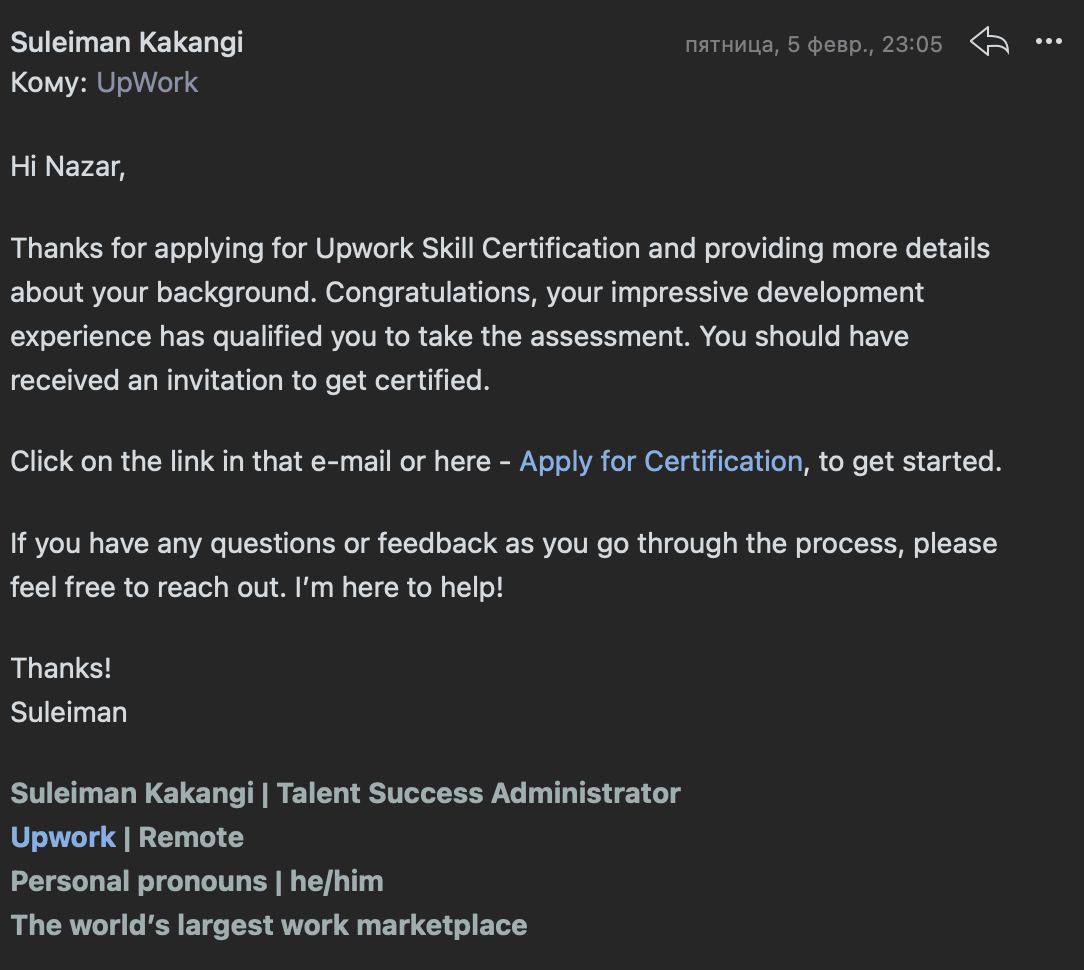This screenshot has width=1084, height=970.
Task: Open the Apply for Certification link
Action: [x=661, y=461]
